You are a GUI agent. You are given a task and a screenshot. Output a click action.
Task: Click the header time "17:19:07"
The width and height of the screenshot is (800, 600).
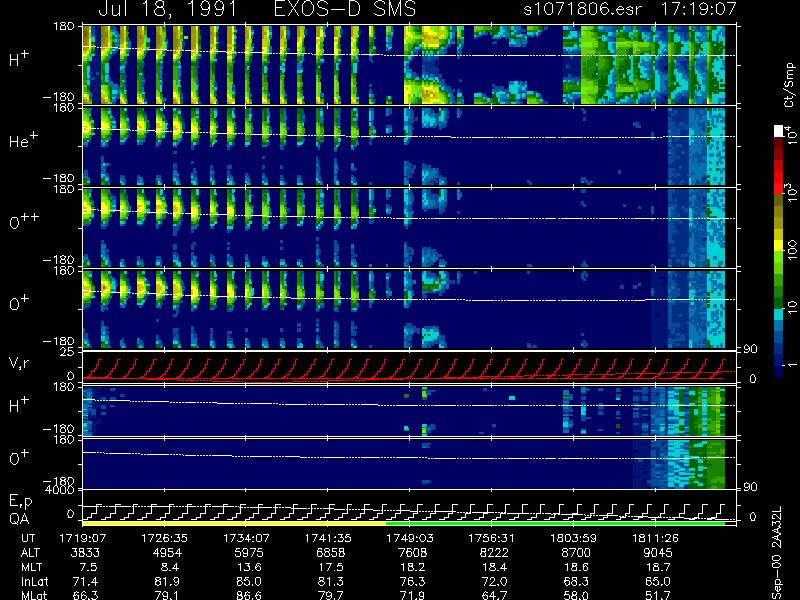tap(698, 9)
